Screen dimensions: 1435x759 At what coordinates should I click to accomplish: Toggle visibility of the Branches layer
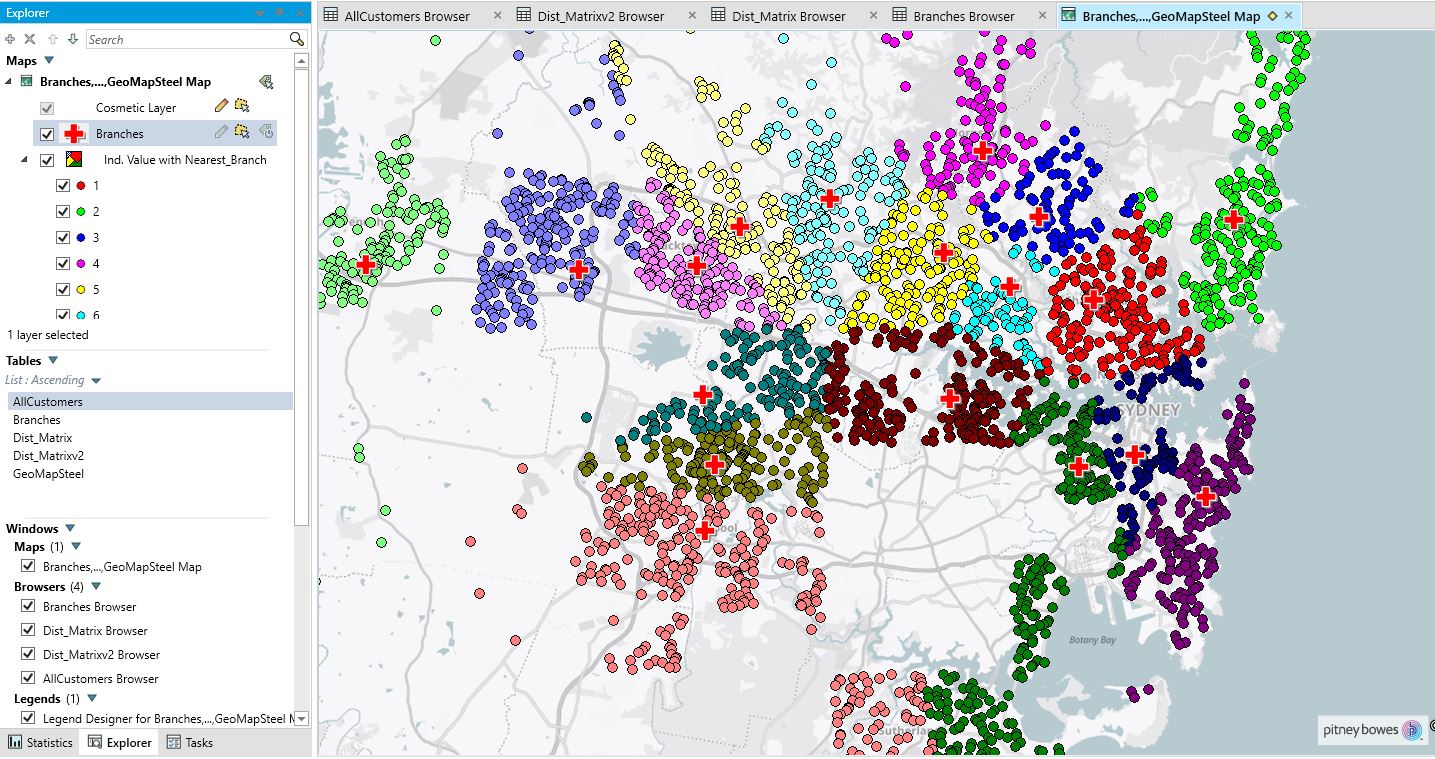(x=47, y=132)
